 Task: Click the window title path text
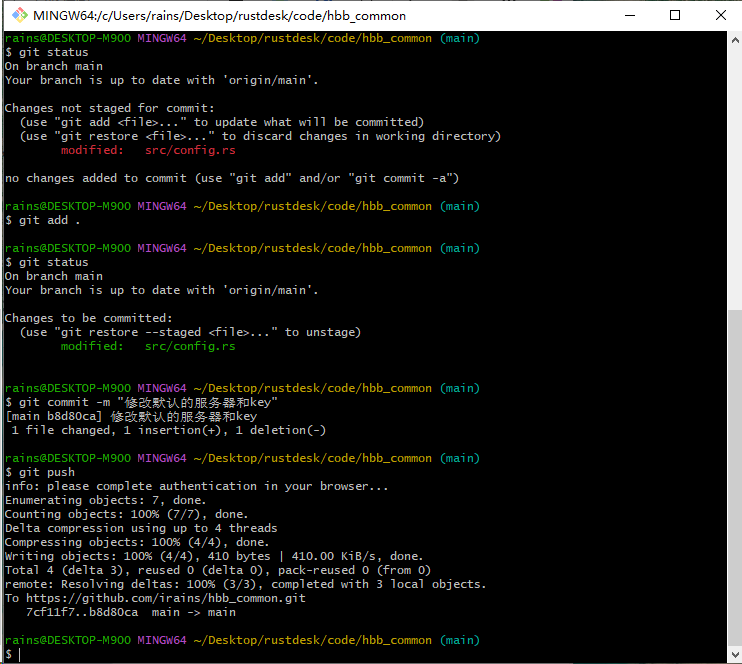pyautogui.click(x=220, y=15)
